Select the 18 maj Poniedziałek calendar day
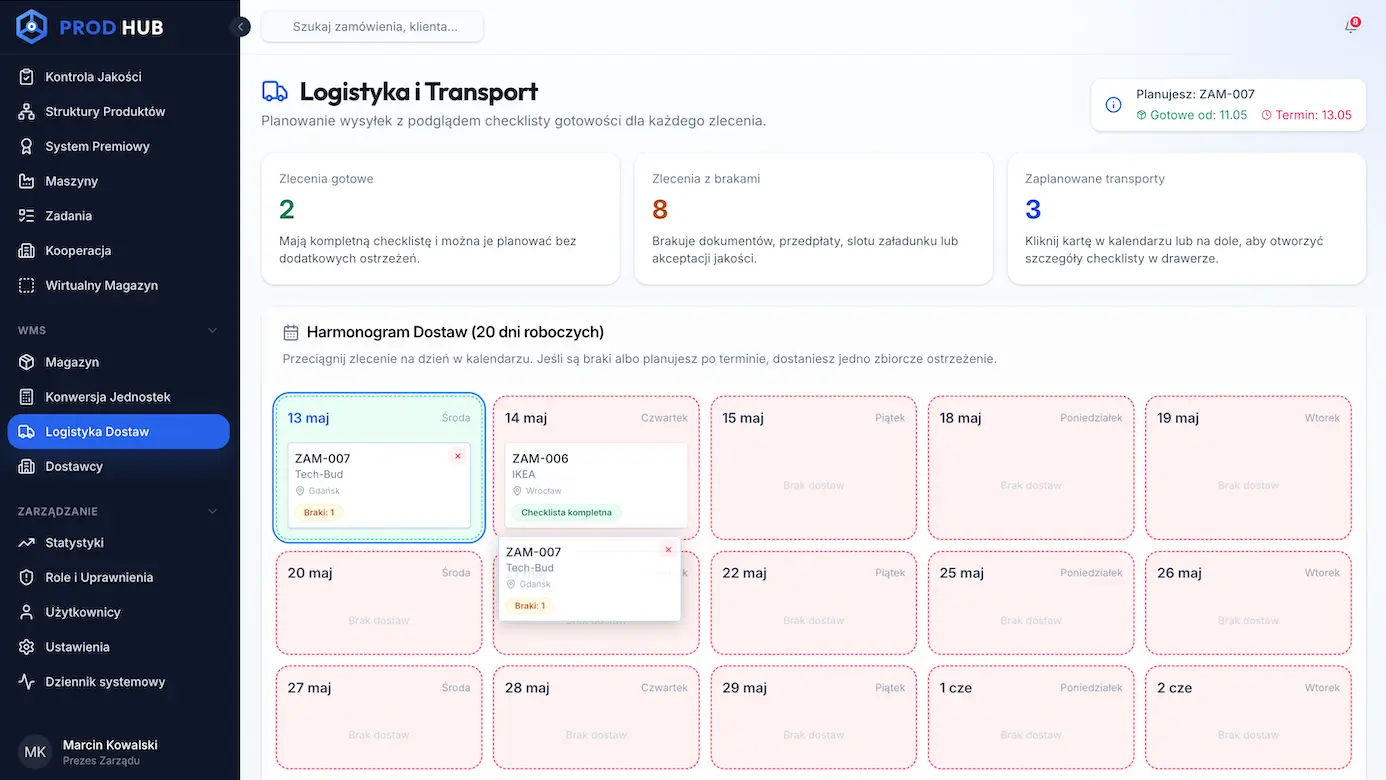Screen dimensions: 1386x780 [1031, 468]
